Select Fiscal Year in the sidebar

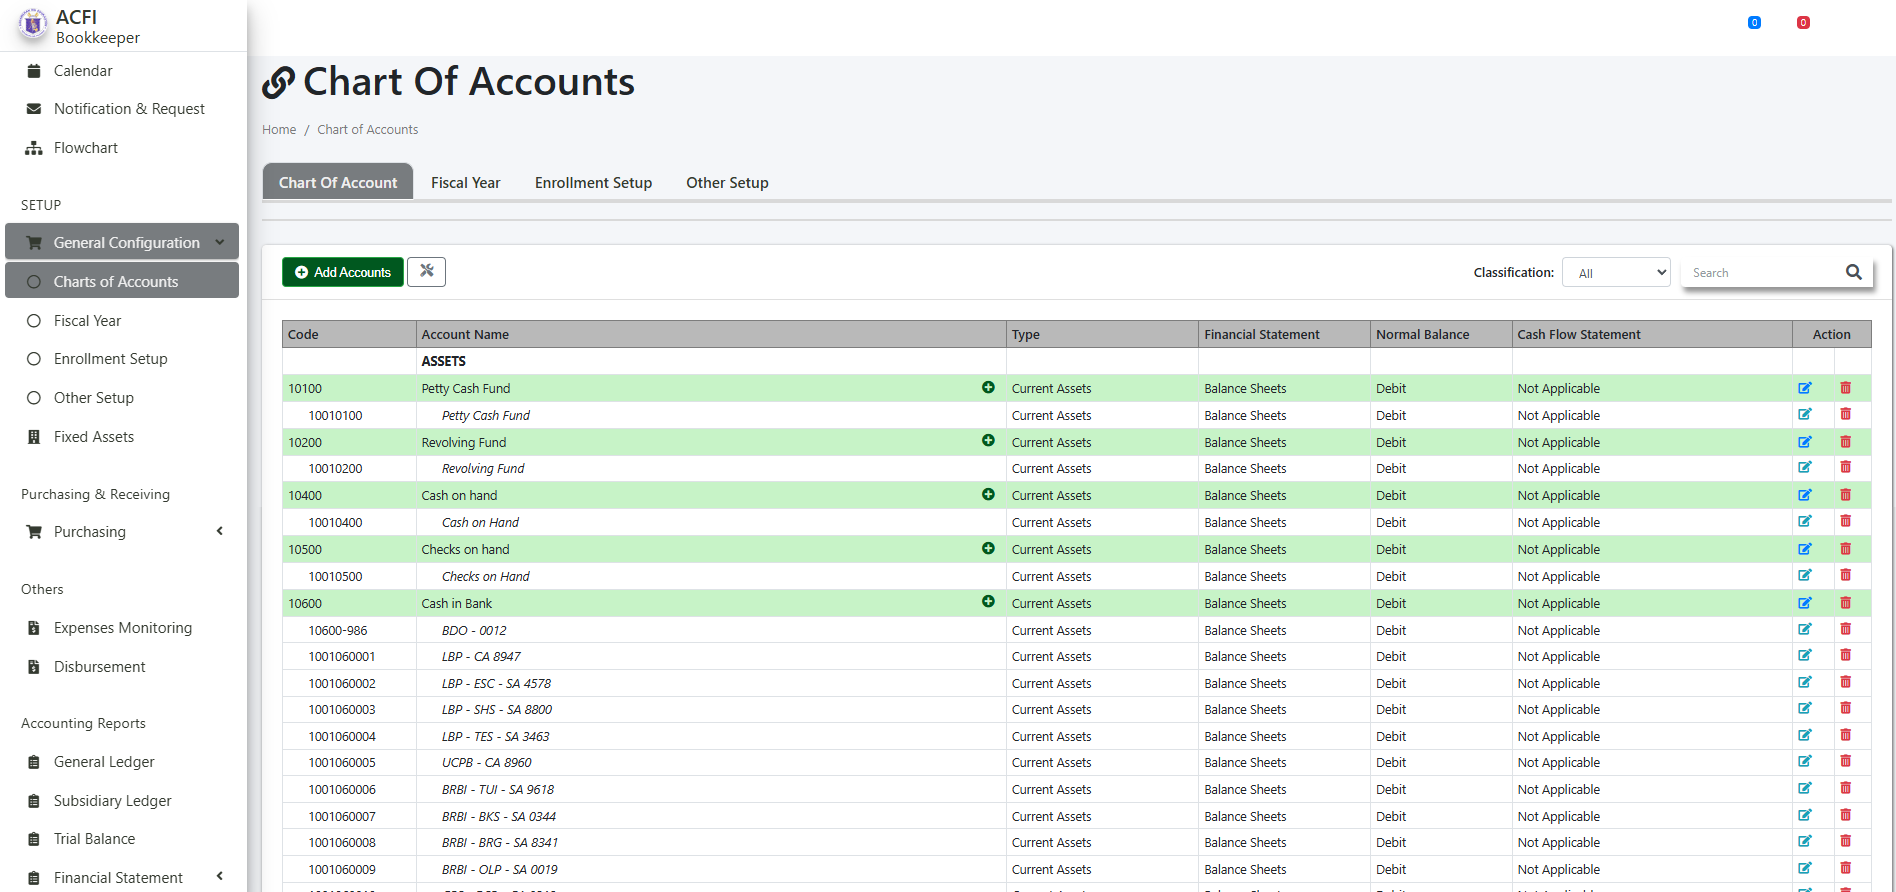coord(87,321)
